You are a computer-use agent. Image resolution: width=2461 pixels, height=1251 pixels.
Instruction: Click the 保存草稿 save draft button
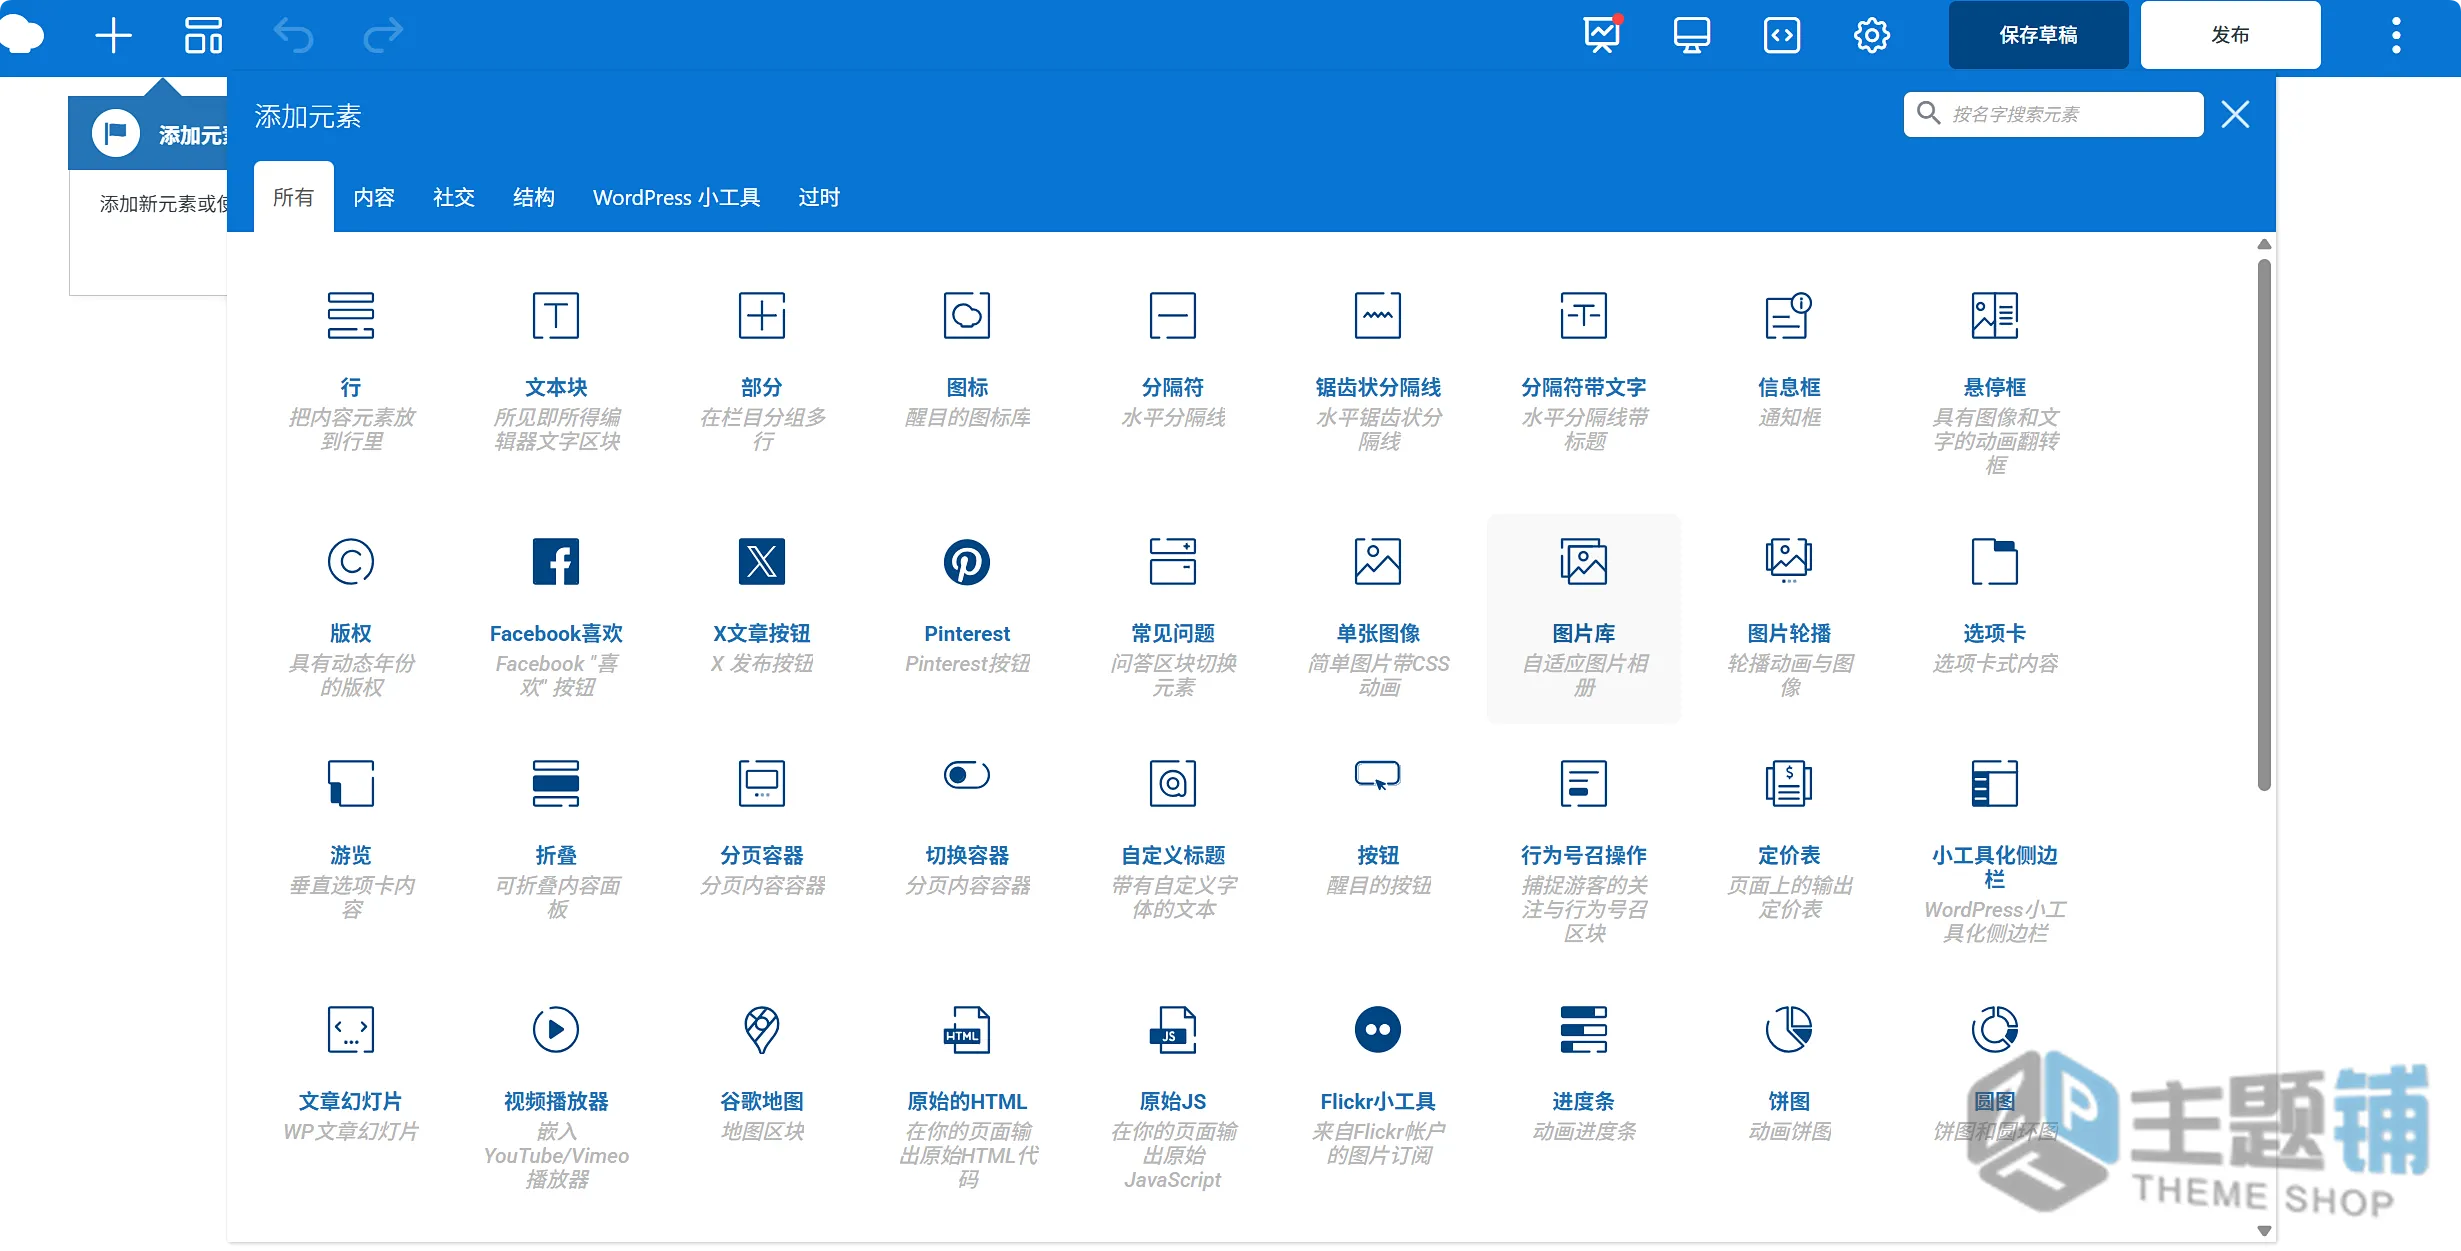2038,35
